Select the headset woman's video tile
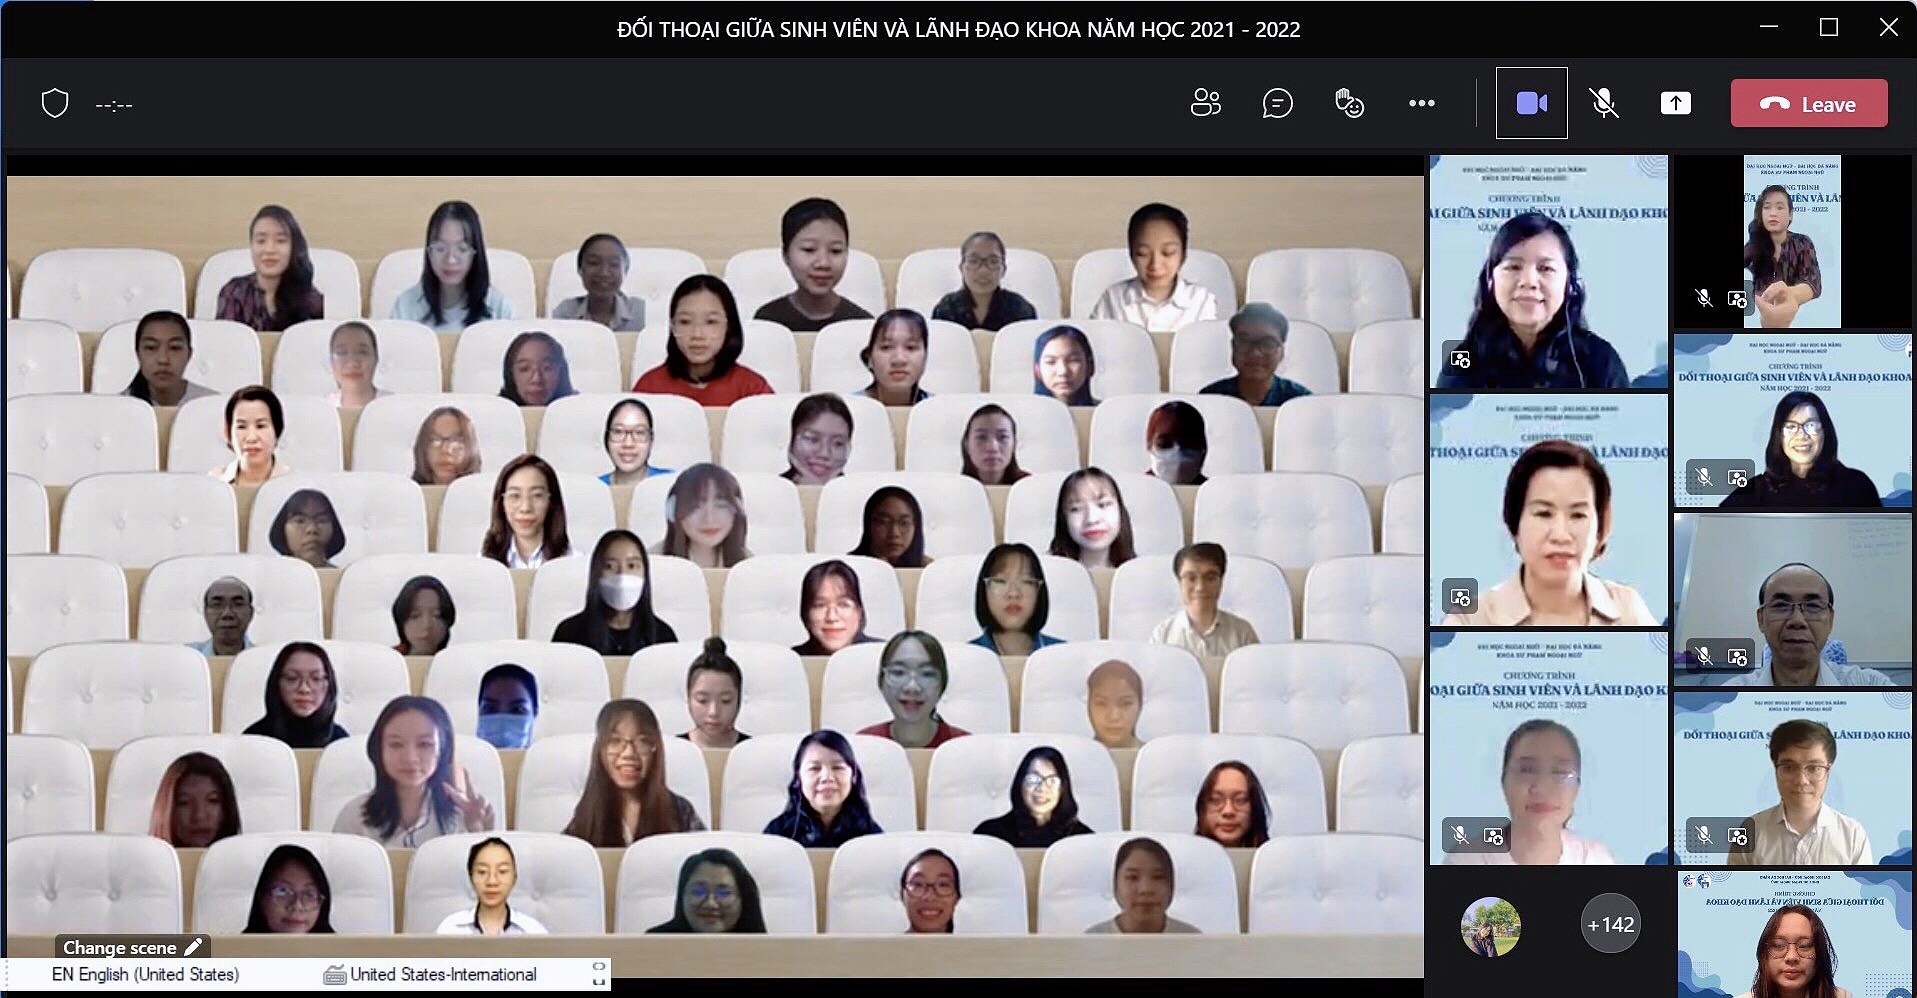Viewport: 1917px width, 998px height. point(1548,271)
